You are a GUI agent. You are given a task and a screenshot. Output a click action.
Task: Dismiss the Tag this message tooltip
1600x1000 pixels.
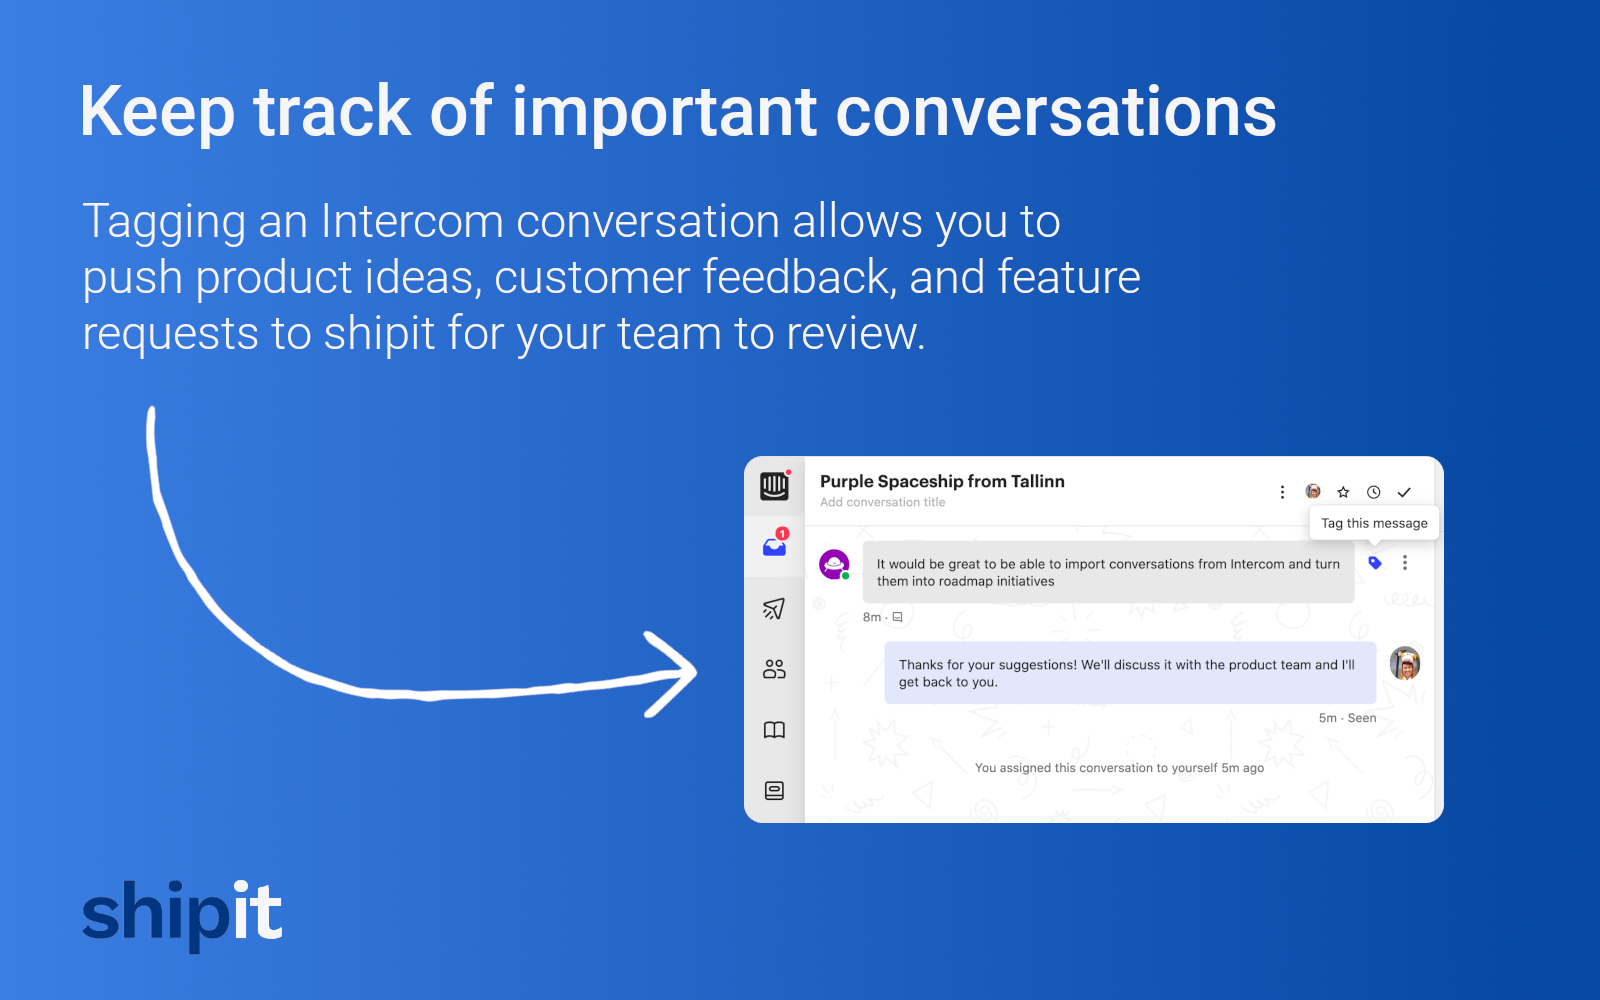tap(1374, 522)
